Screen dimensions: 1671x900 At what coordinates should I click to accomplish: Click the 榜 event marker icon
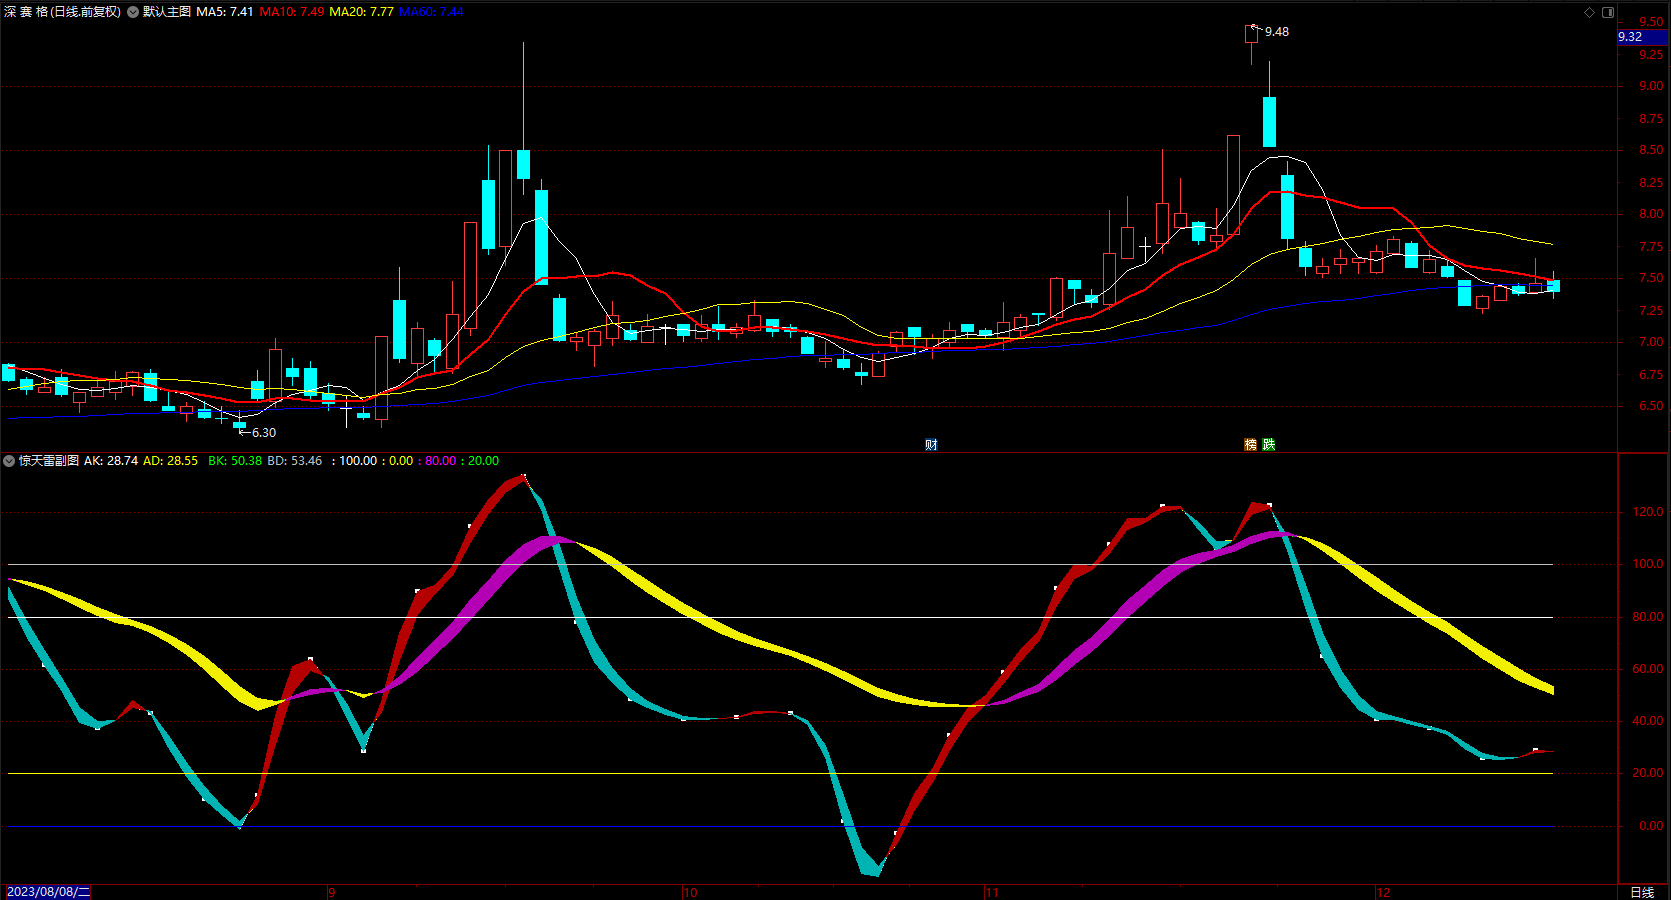(x=1250, y=445)
